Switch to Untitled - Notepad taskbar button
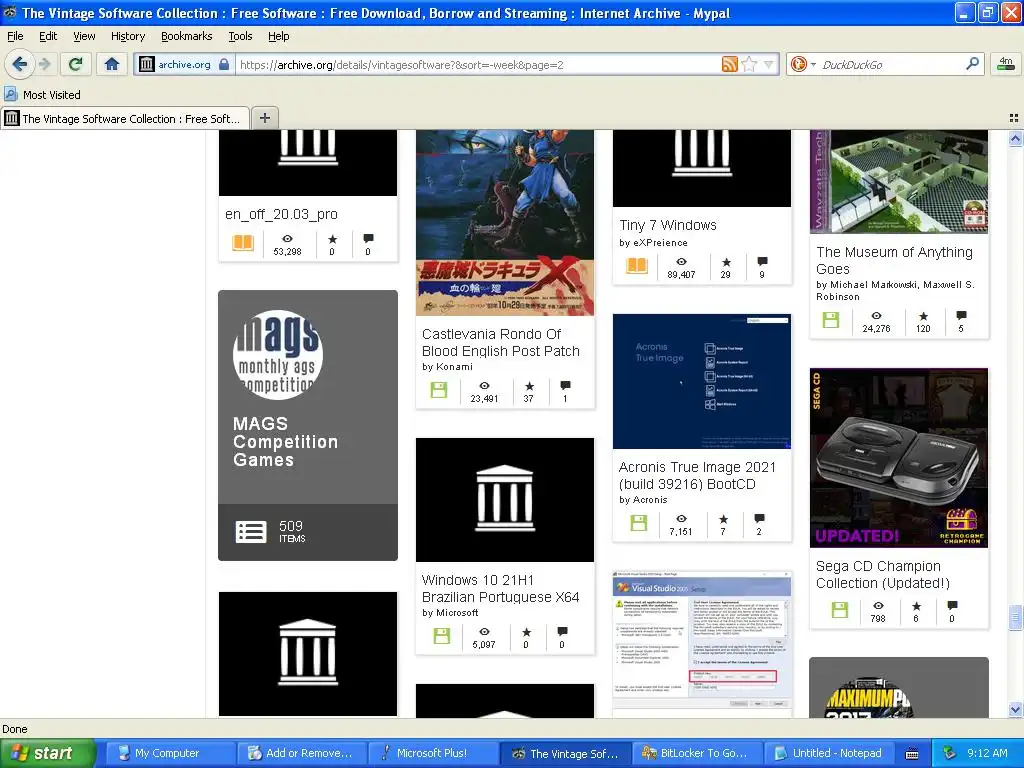 829,753
